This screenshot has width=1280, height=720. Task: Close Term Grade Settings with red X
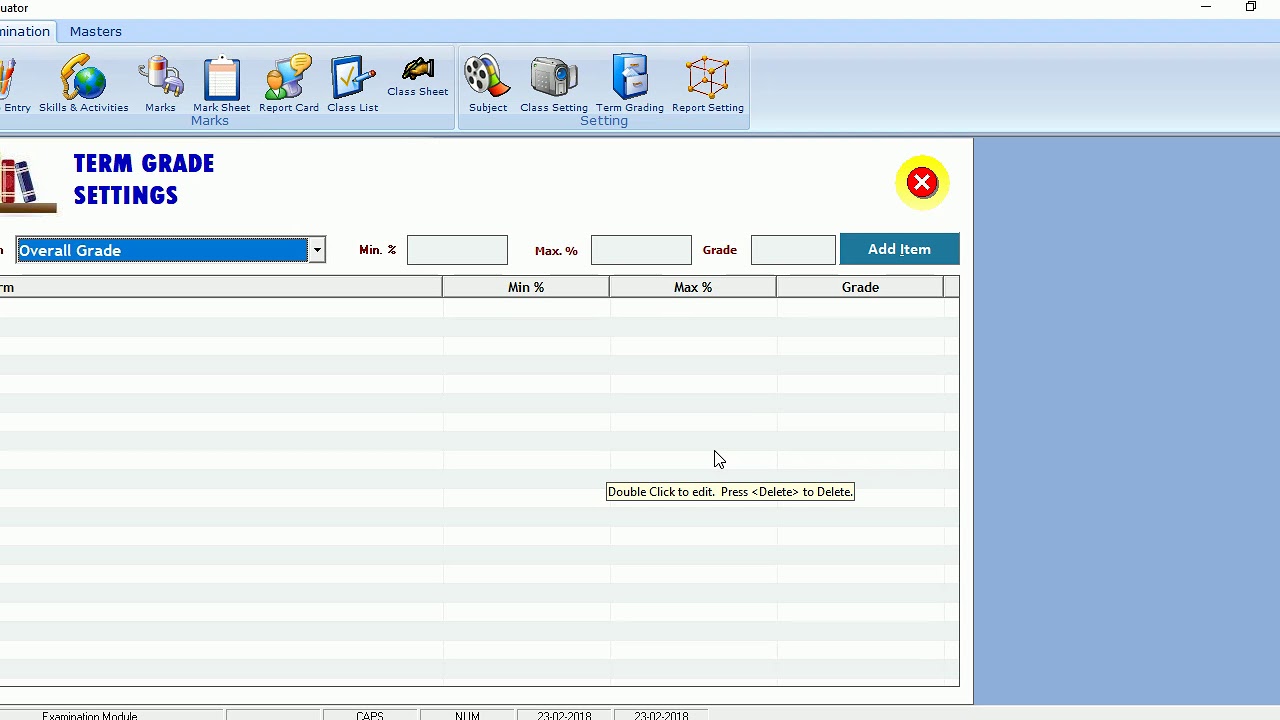(922, 182)
